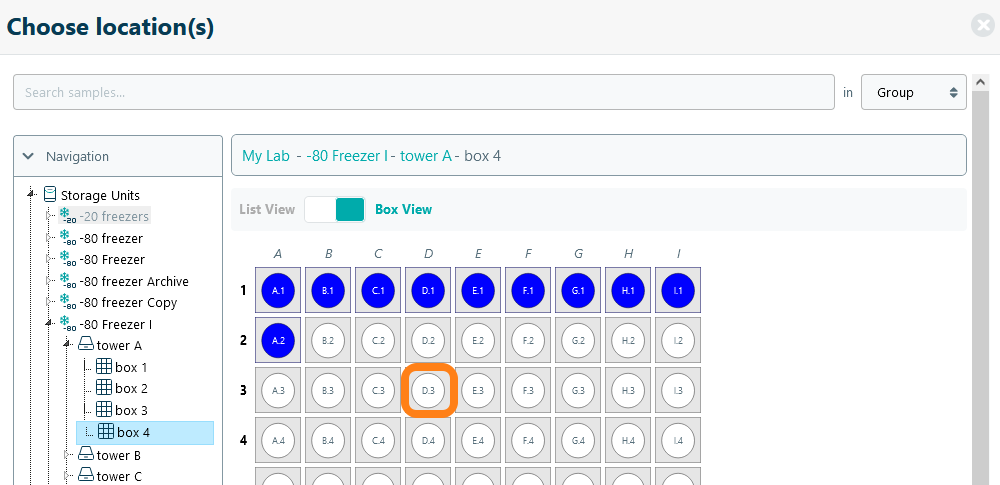1000x485 pixels.
Task: Click the tower C drive icon
Action: pyautogui.click(x=85, y=476)
